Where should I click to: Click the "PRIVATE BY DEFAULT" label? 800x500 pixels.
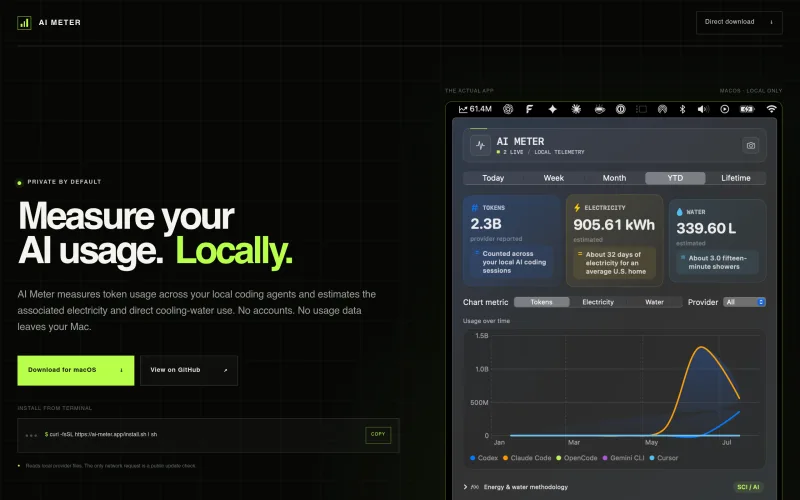(x=64, y=182)
